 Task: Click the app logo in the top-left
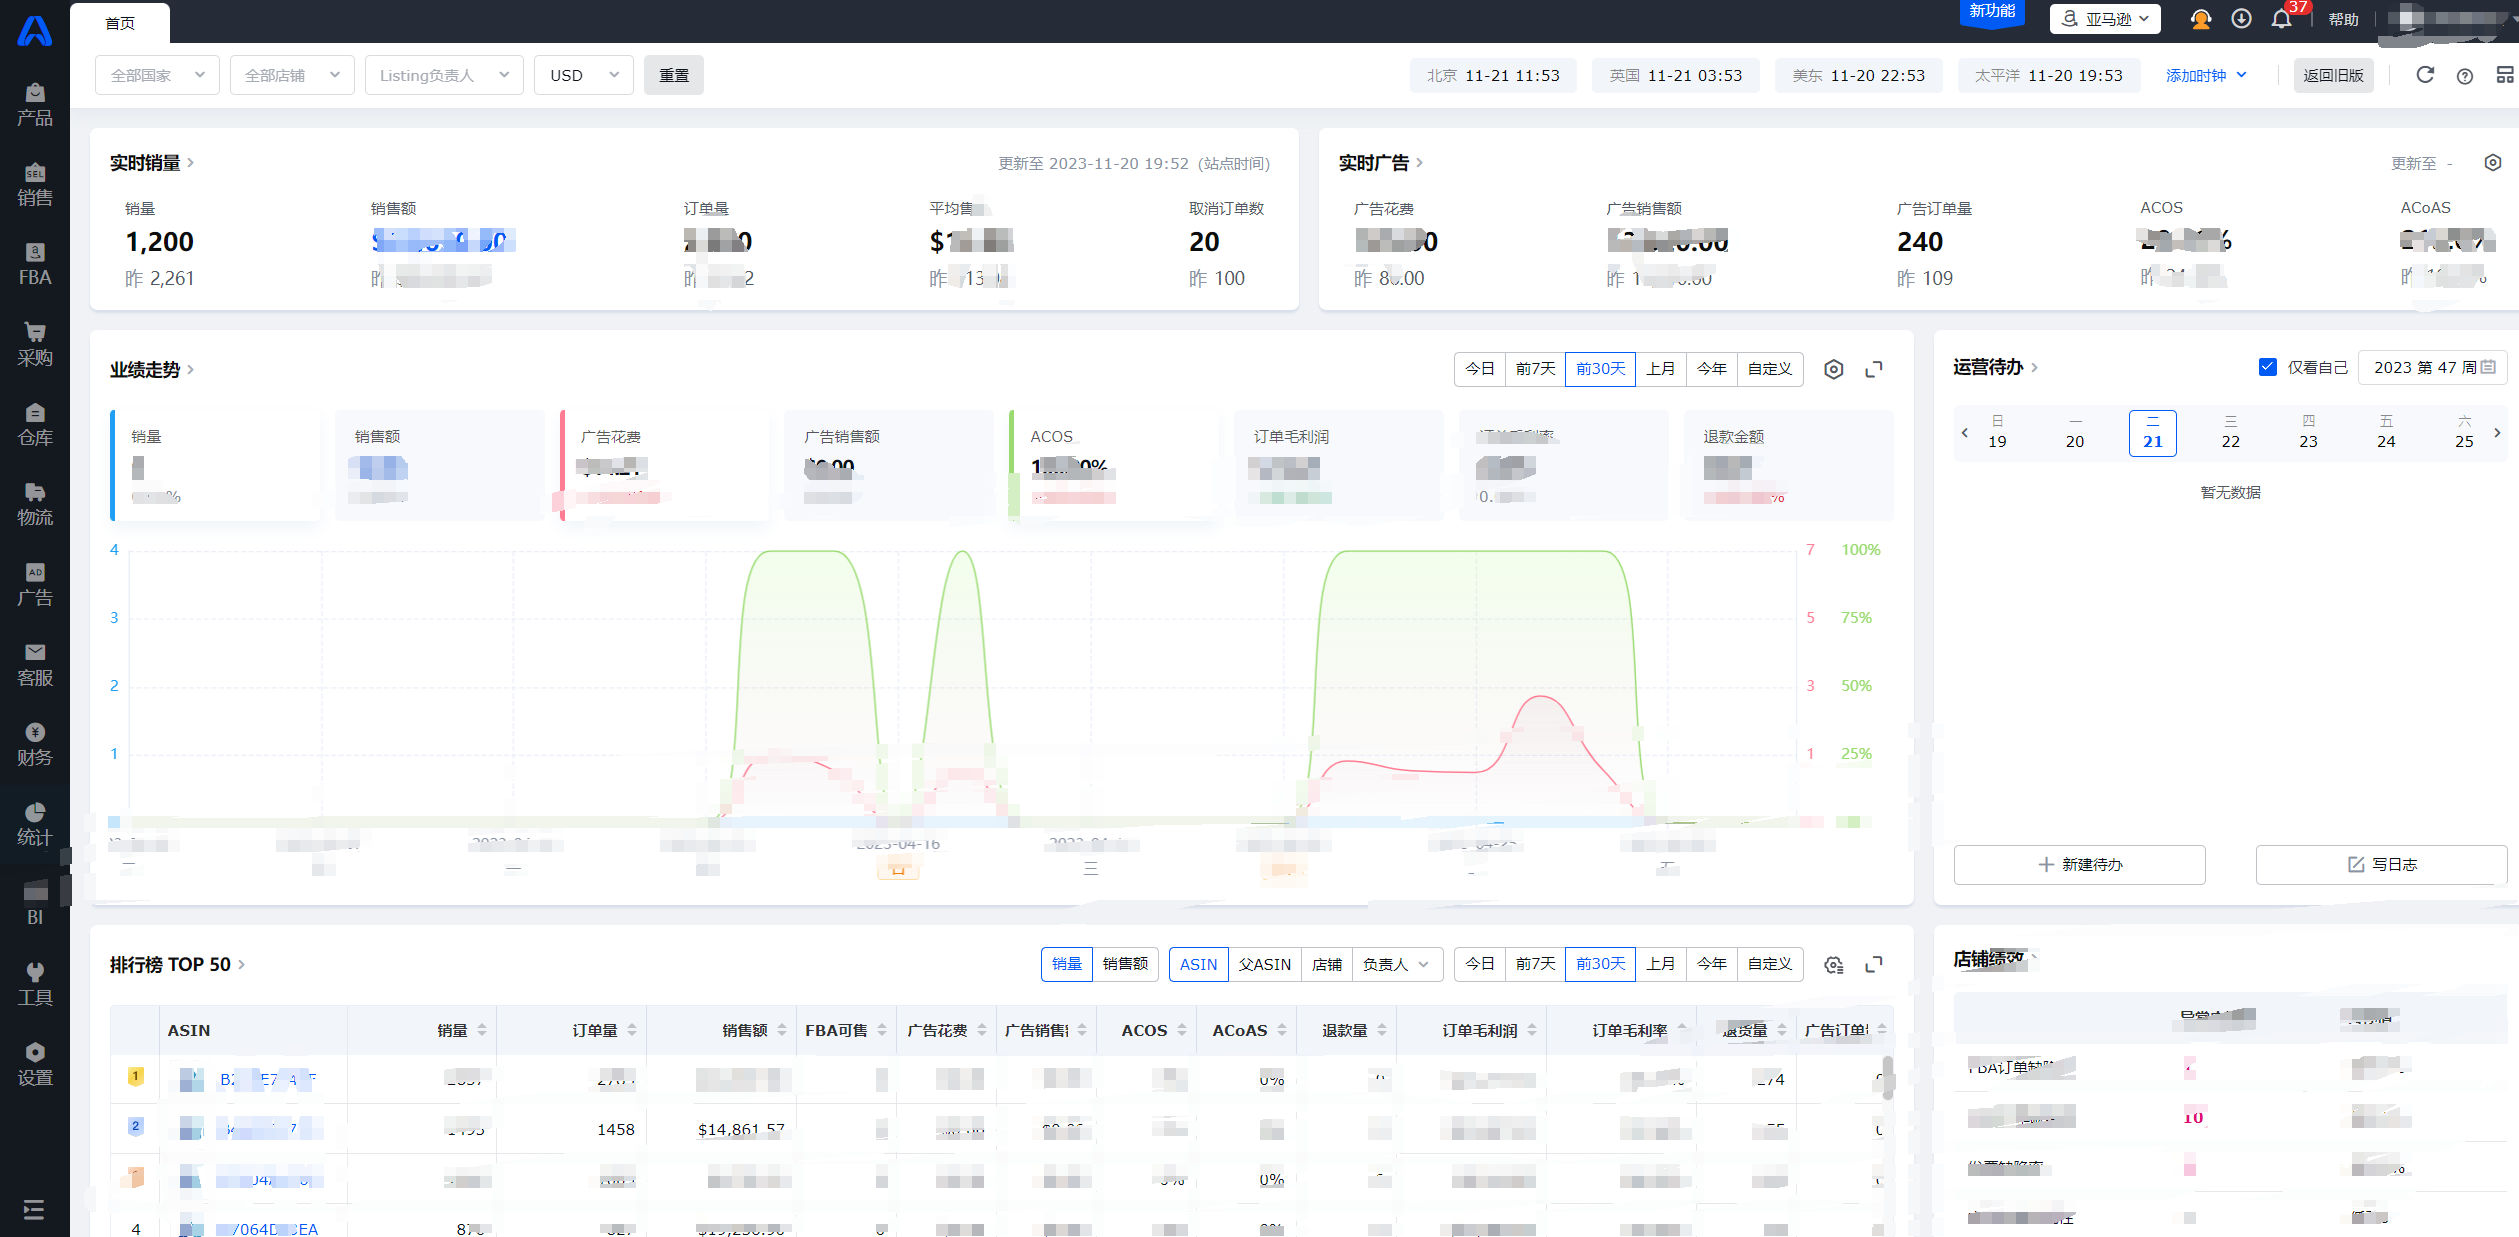35,30
